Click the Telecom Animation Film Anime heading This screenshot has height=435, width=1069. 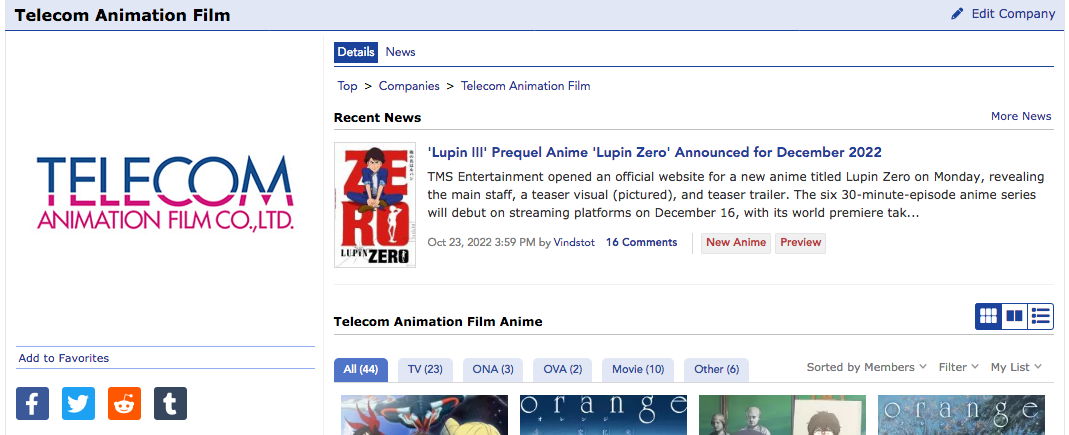tap(438, 321)
